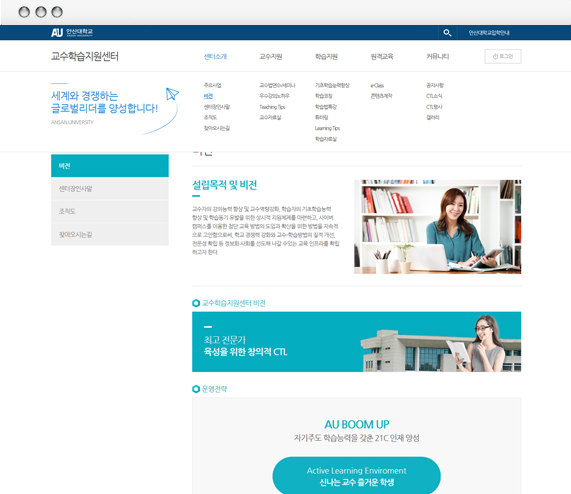Viewport: 571px width, 494px height.
Task: Click hexagon bullet beside 운영전략 heading
Action: (196, 389)
